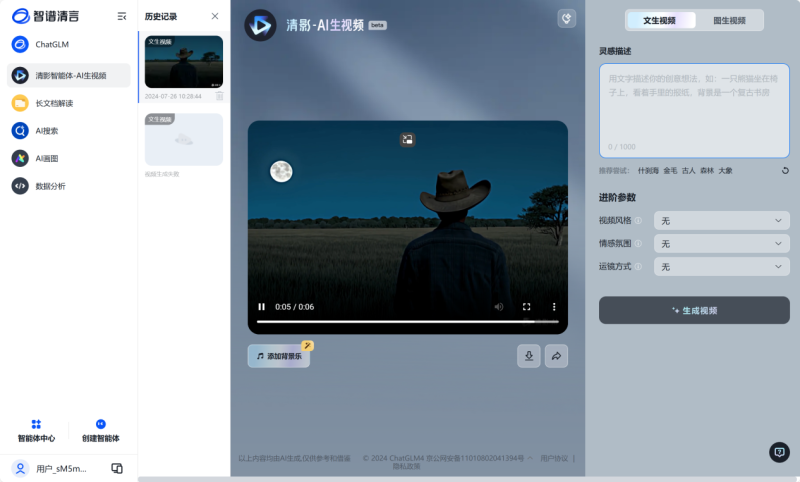Pause the video playback
This screenshot has width=800, height=482.
[261, 307]
